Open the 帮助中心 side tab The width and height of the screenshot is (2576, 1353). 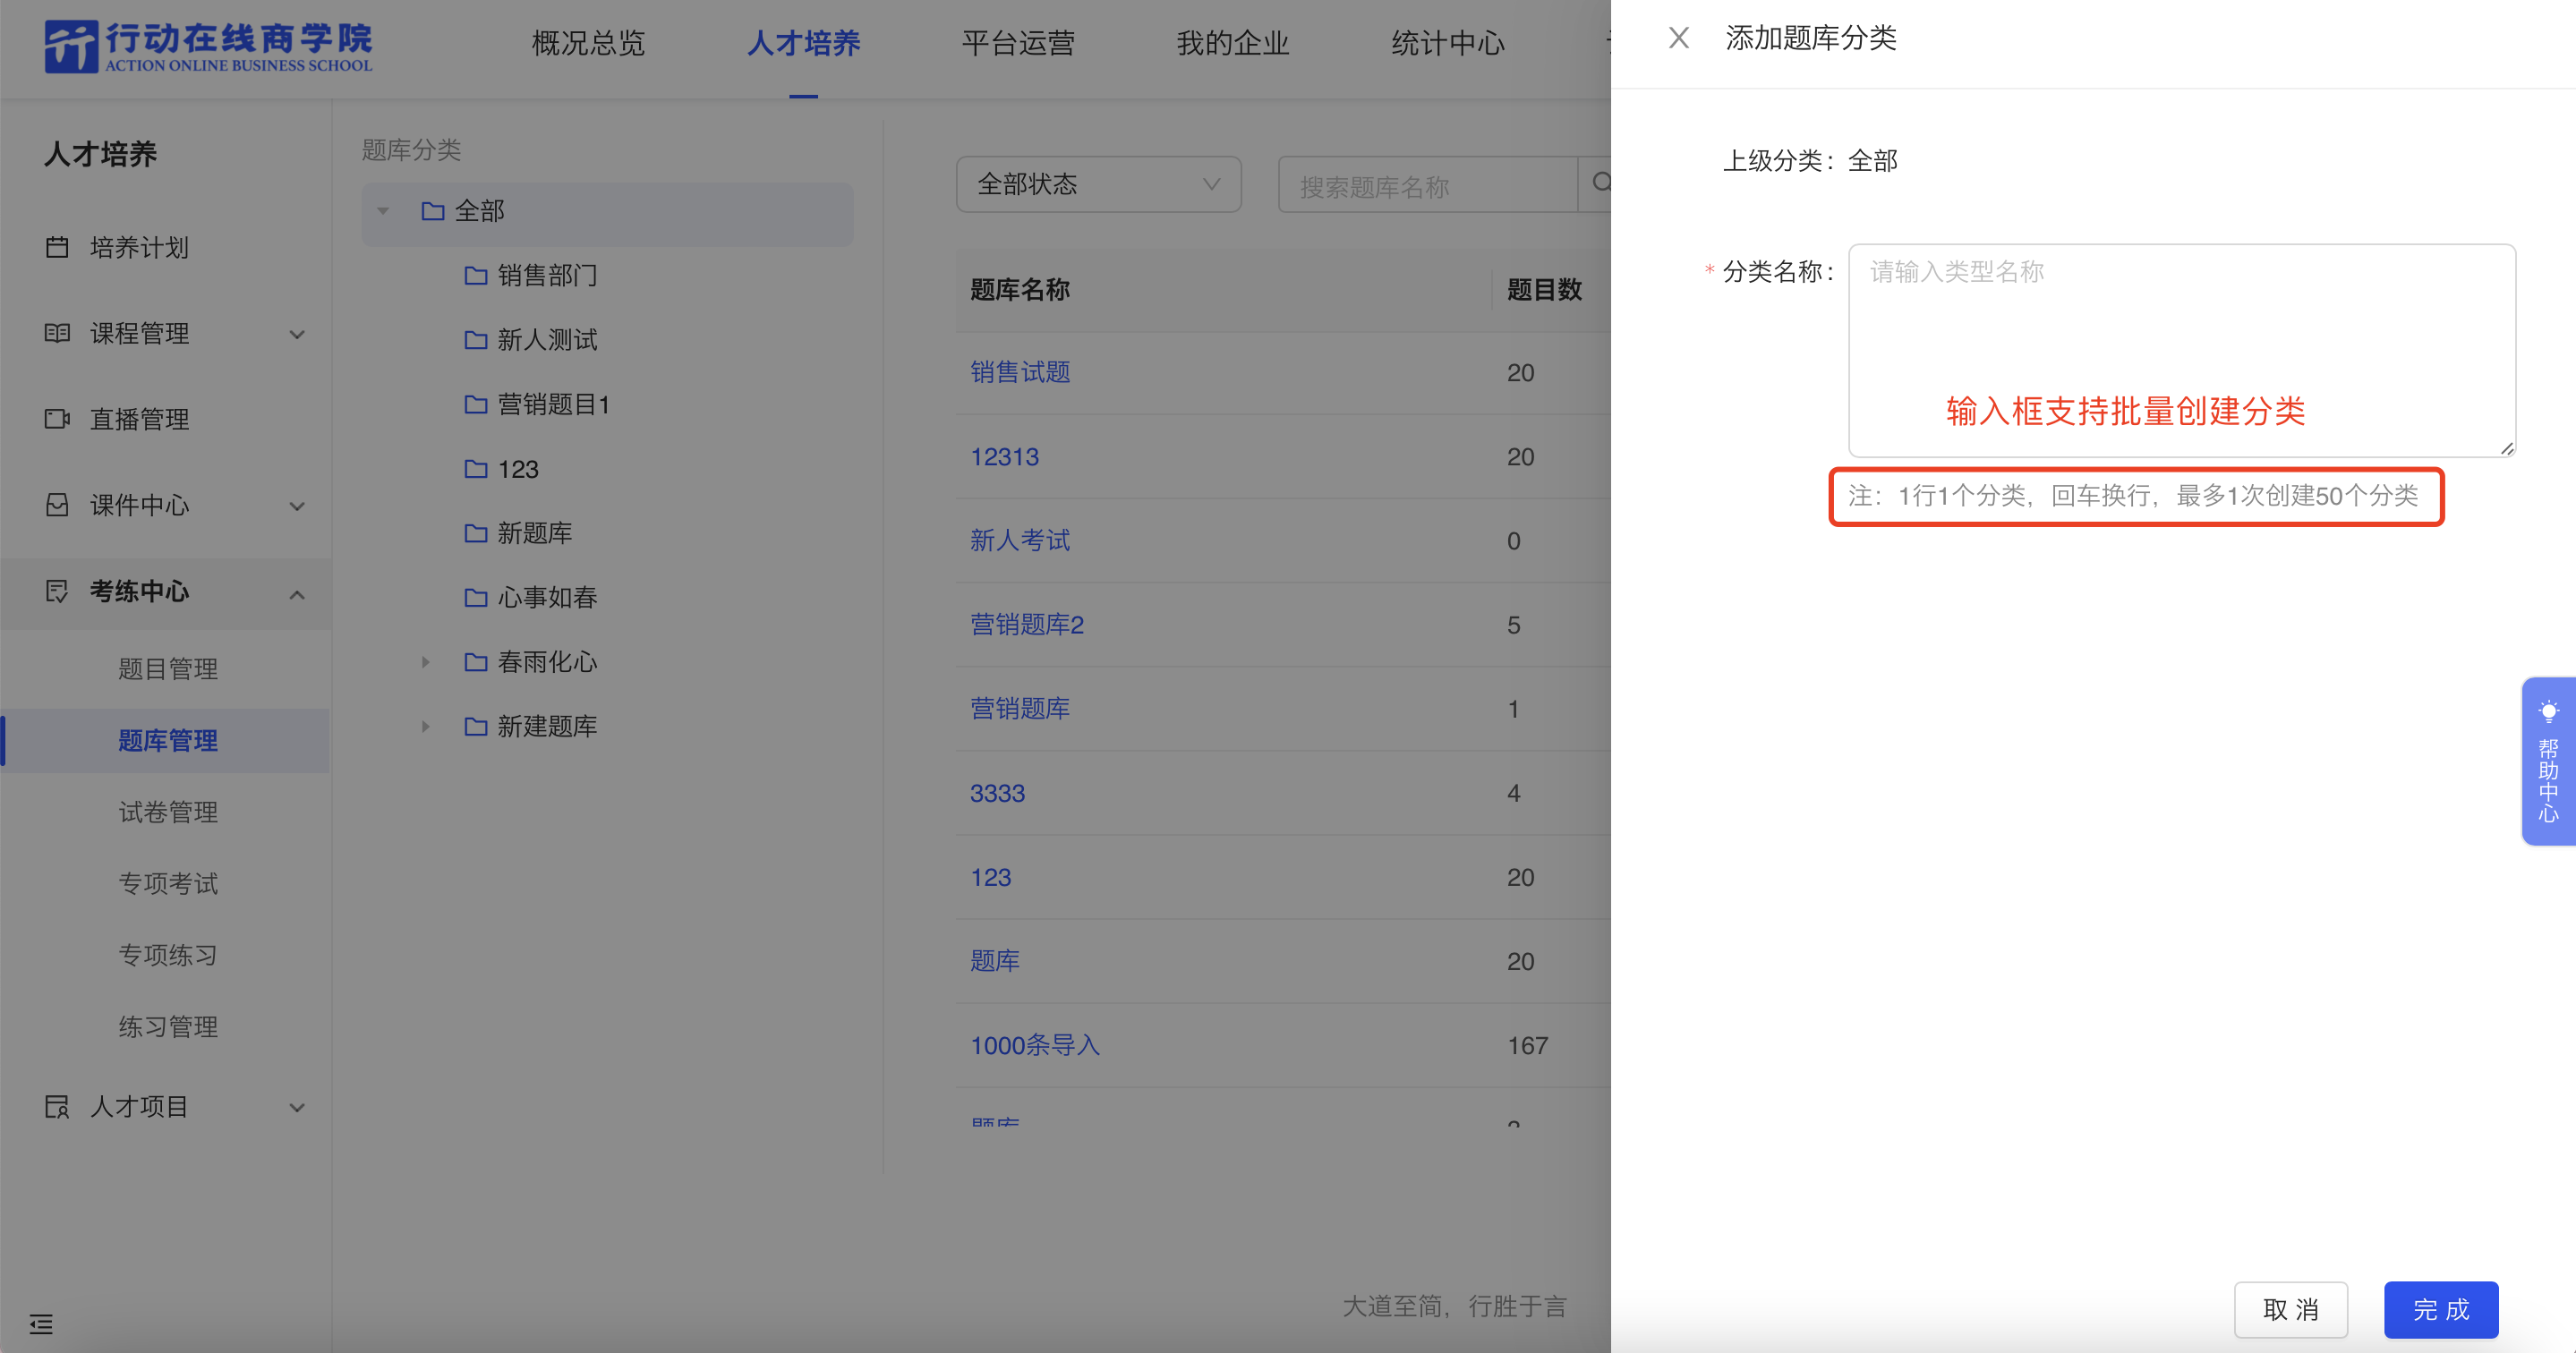2548,762
